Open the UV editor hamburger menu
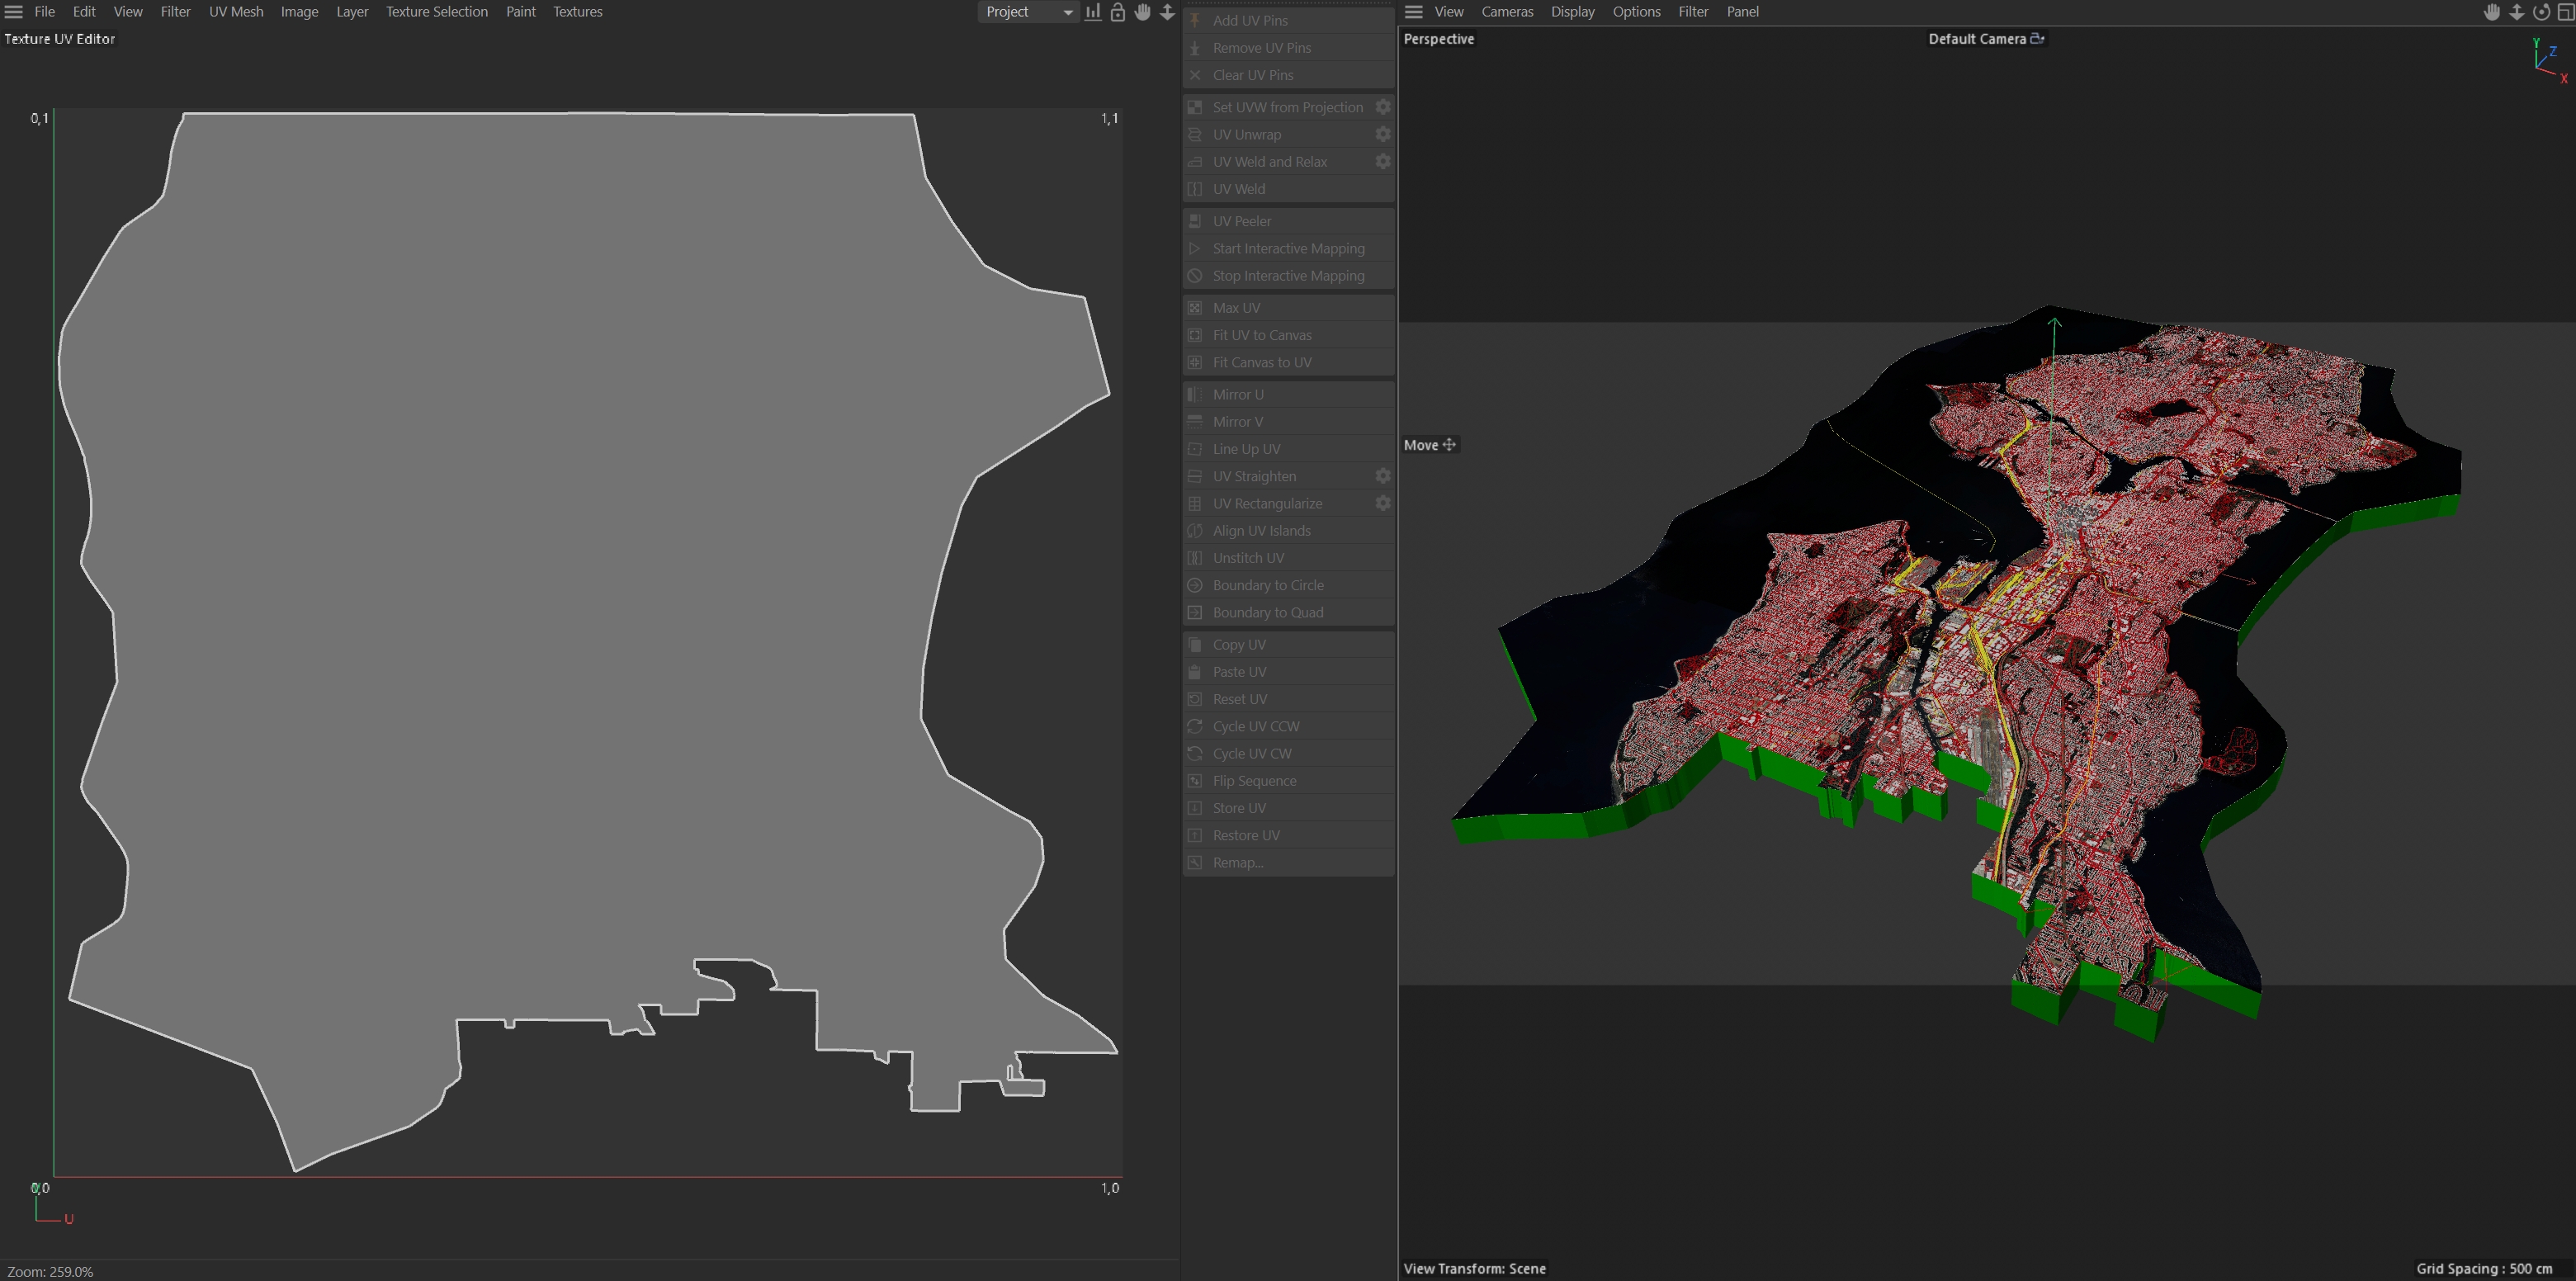Image resolution: width=2576 pixels, height=1281 pixels. (14, 12)
